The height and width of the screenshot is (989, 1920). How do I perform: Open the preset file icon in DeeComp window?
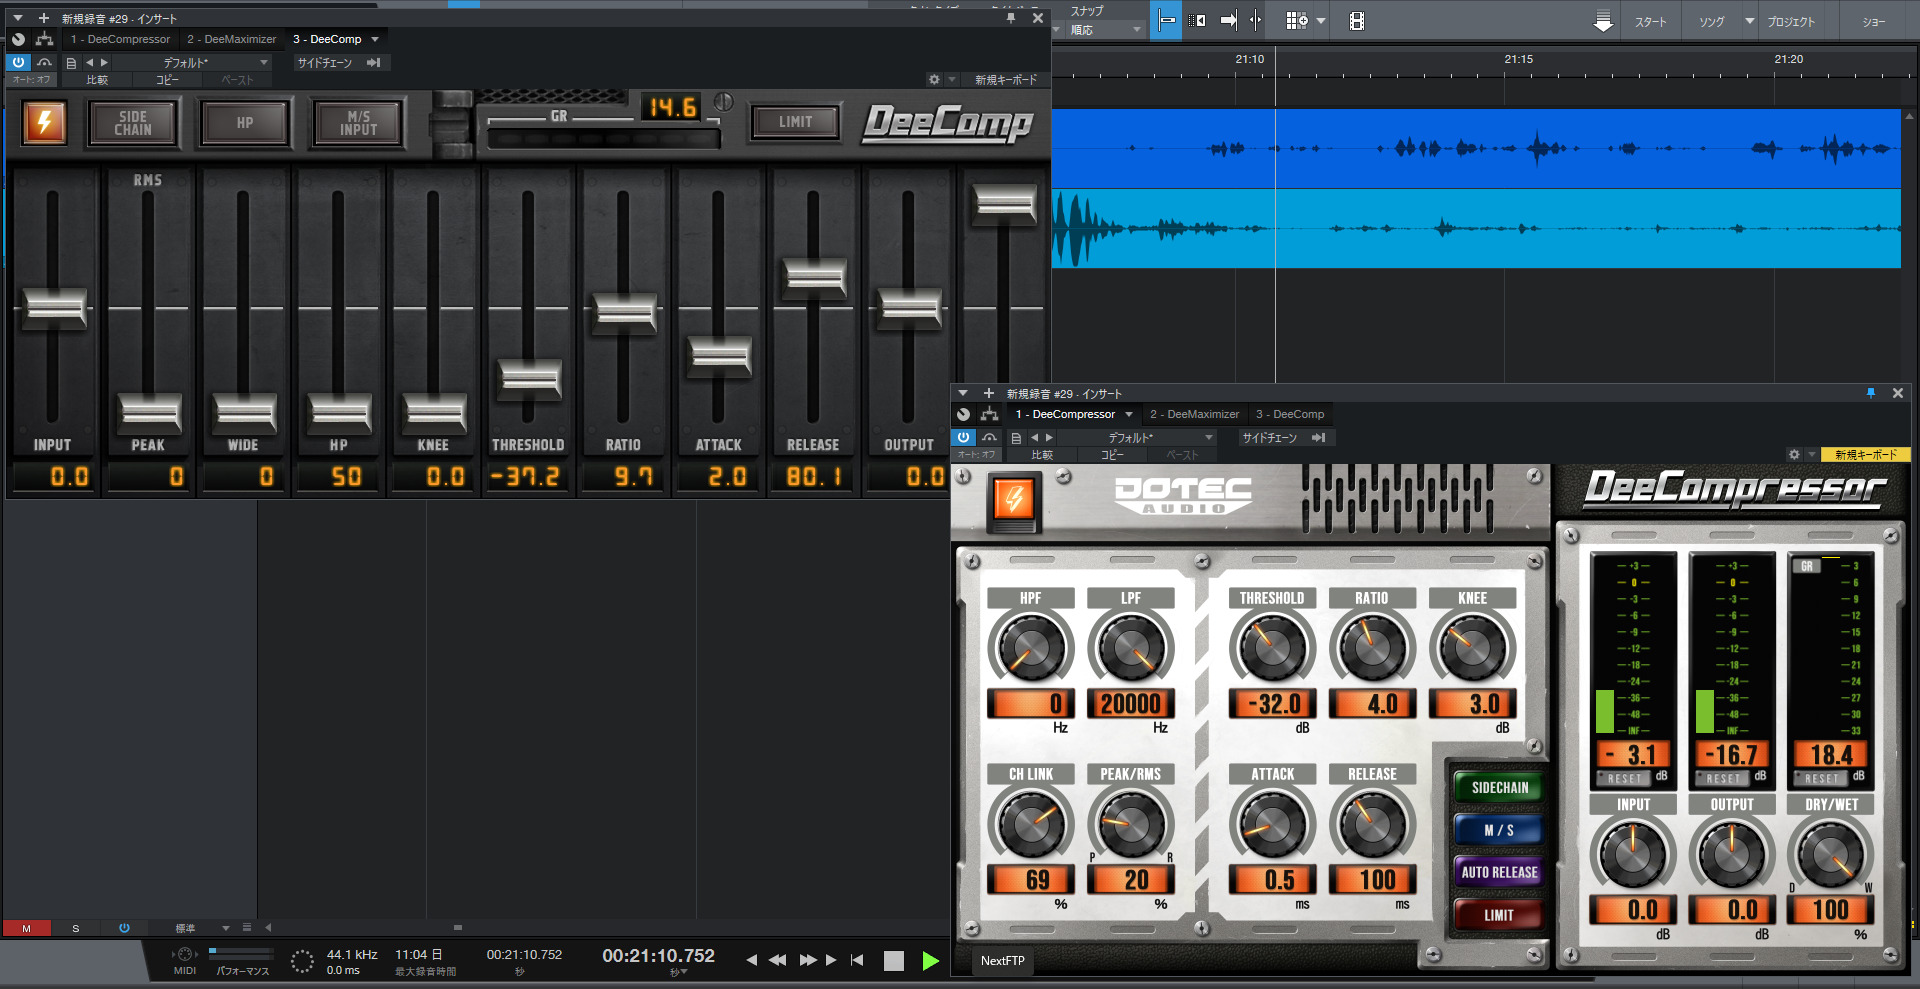[71, 62]
